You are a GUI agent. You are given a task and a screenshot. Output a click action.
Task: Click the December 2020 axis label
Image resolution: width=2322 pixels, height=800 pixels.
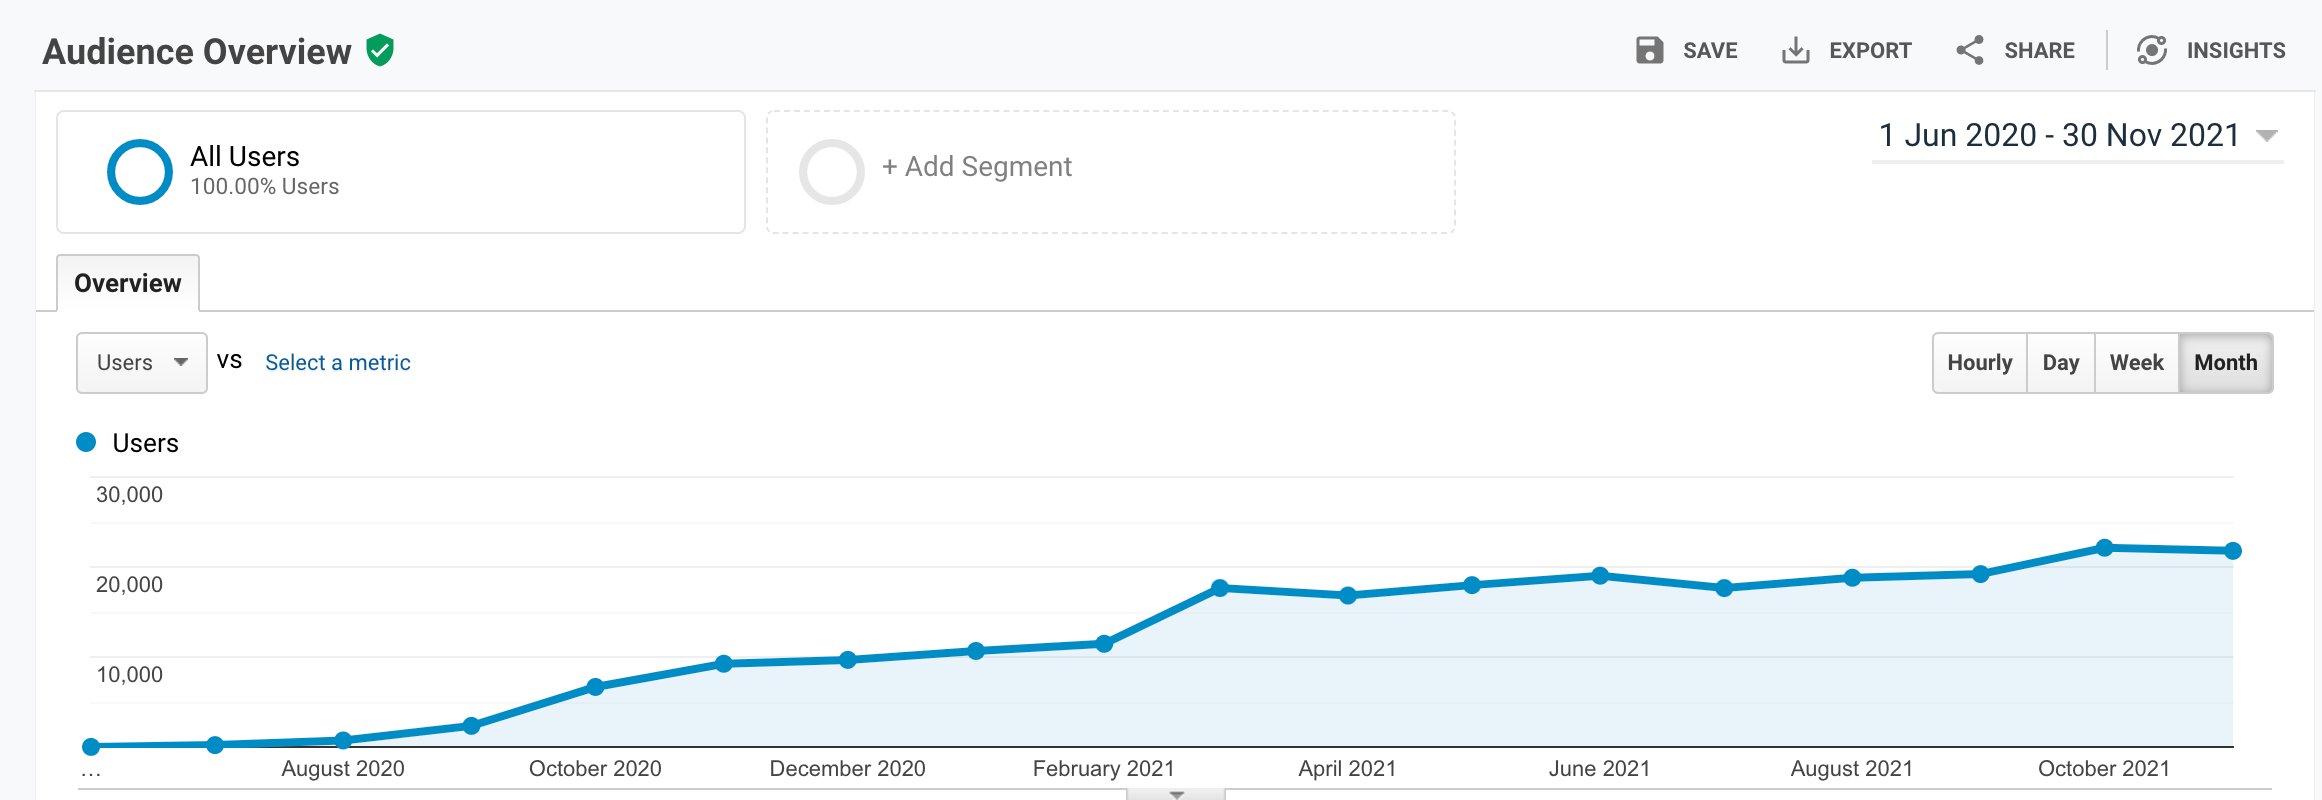pos(847,768)
